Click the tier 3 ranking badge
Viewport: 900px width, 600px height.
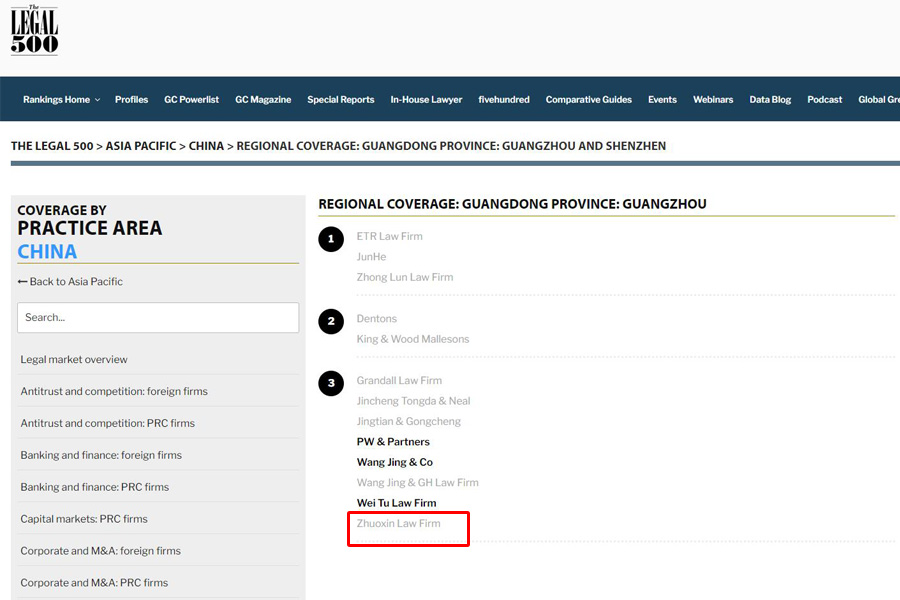click(x=331, y=383)
